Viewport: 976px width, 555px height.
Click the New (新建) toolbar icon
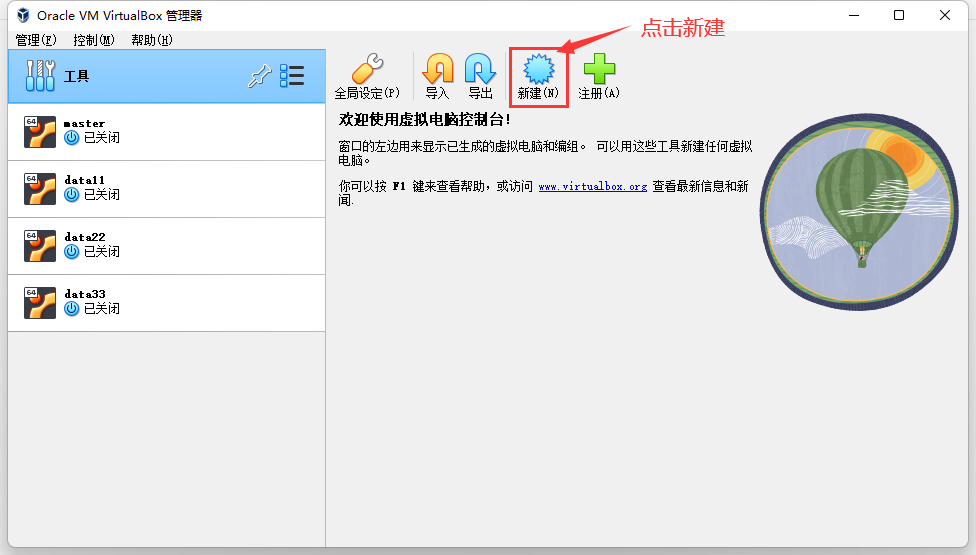(x=538, y=69)
